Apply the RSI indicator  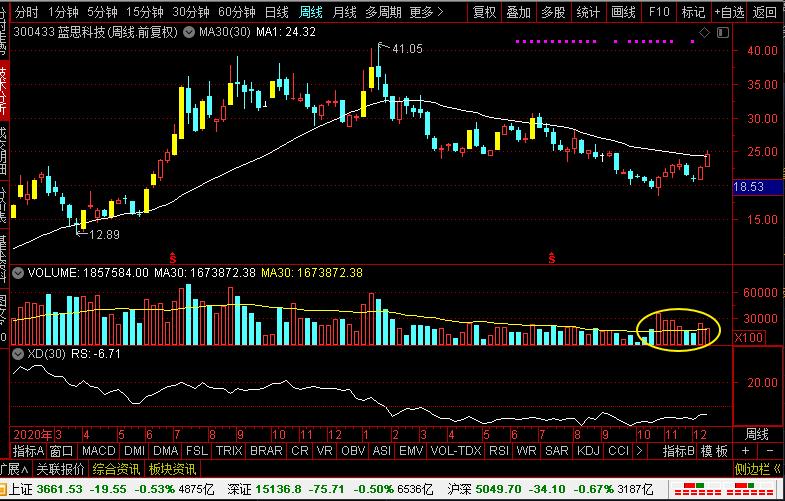[x=499, y=451]
